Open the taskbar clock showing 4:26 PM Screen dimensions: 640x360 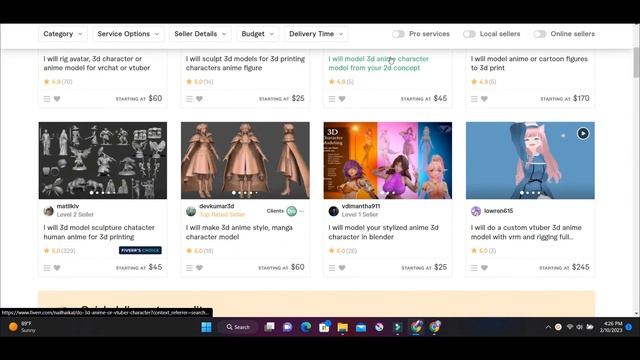click(x=611, y=327)
